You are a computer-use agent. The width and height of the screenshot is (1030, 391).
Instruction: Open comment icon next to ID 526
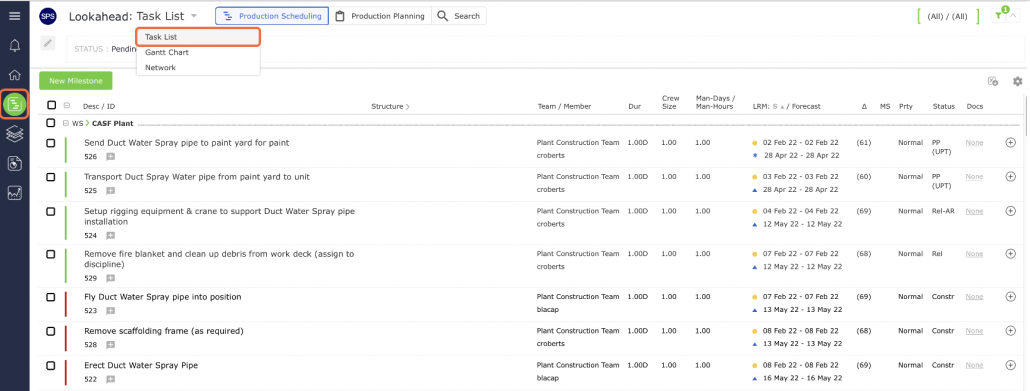tap(110, 156)
